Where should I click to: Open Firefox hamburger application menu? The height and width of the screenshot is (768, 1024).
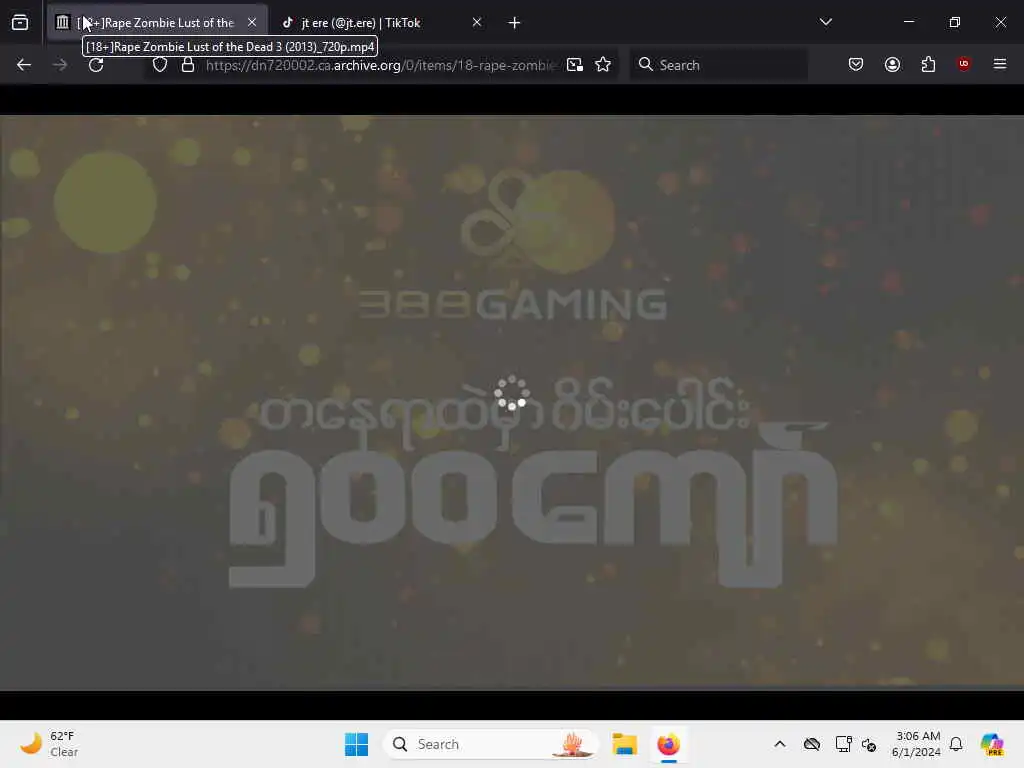pyautogui.click(x=999, y=64)
